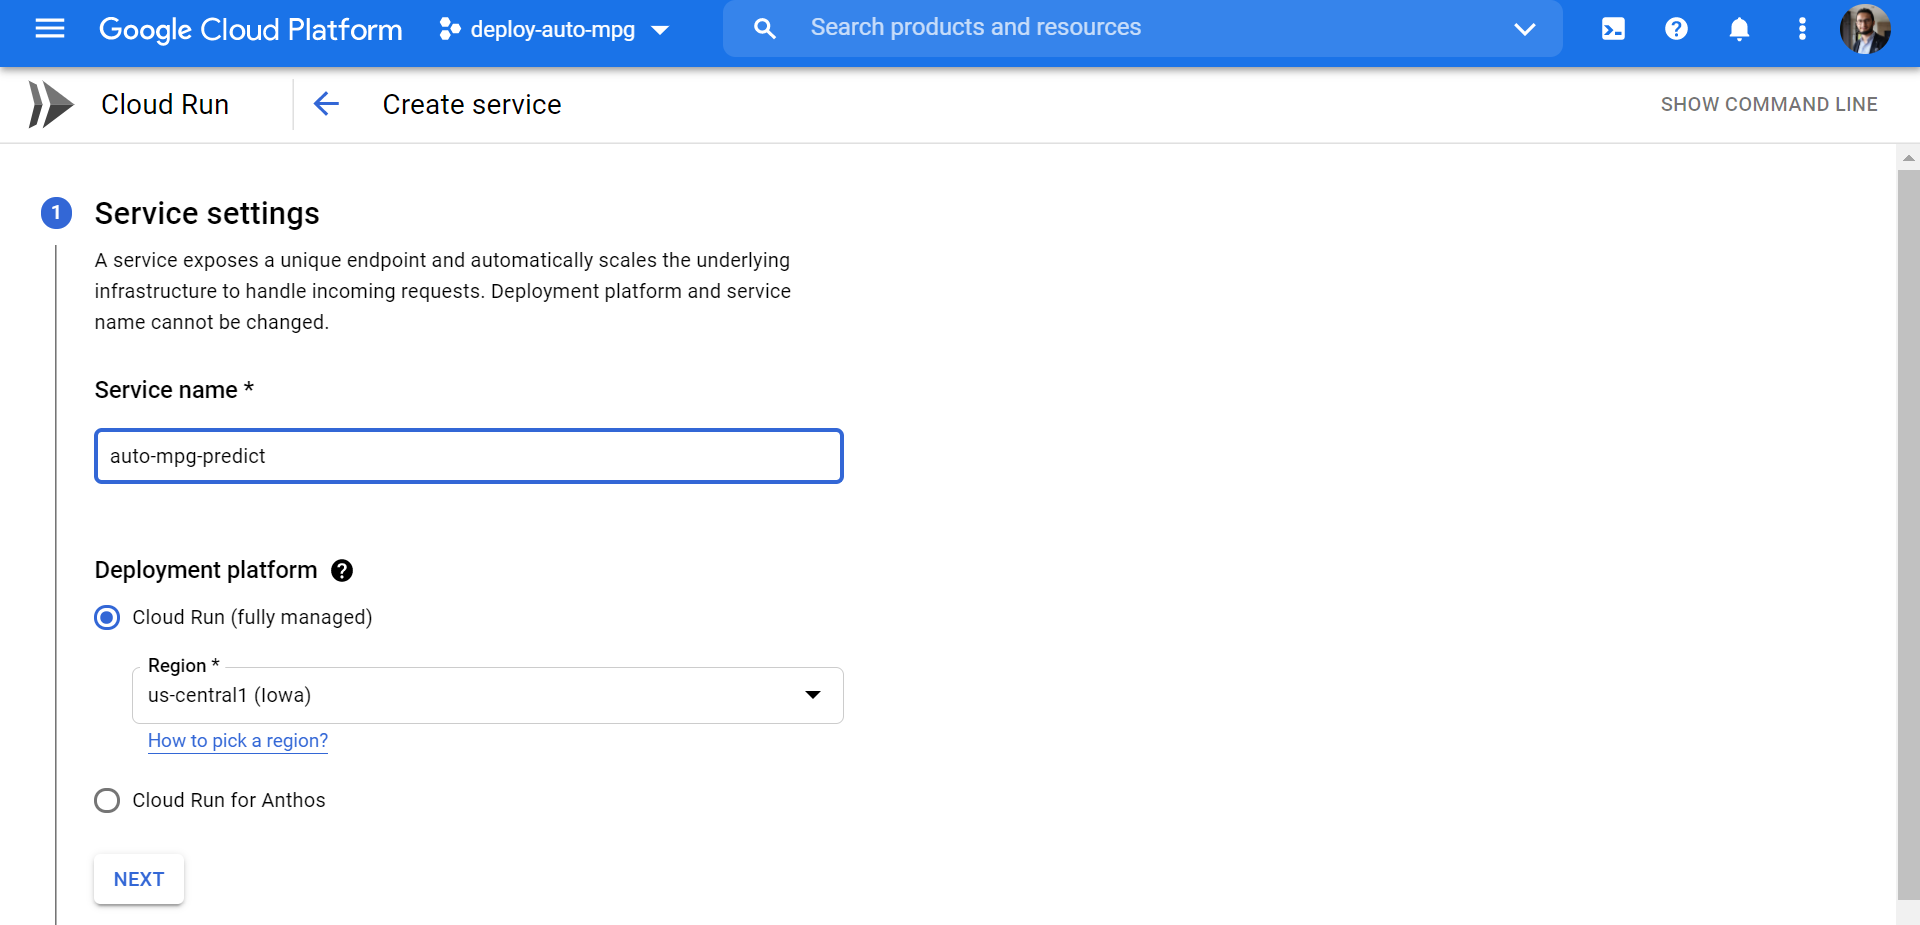Screen dimensions: 1920x925
Task: Click the Create service page title
Action: 472,104
